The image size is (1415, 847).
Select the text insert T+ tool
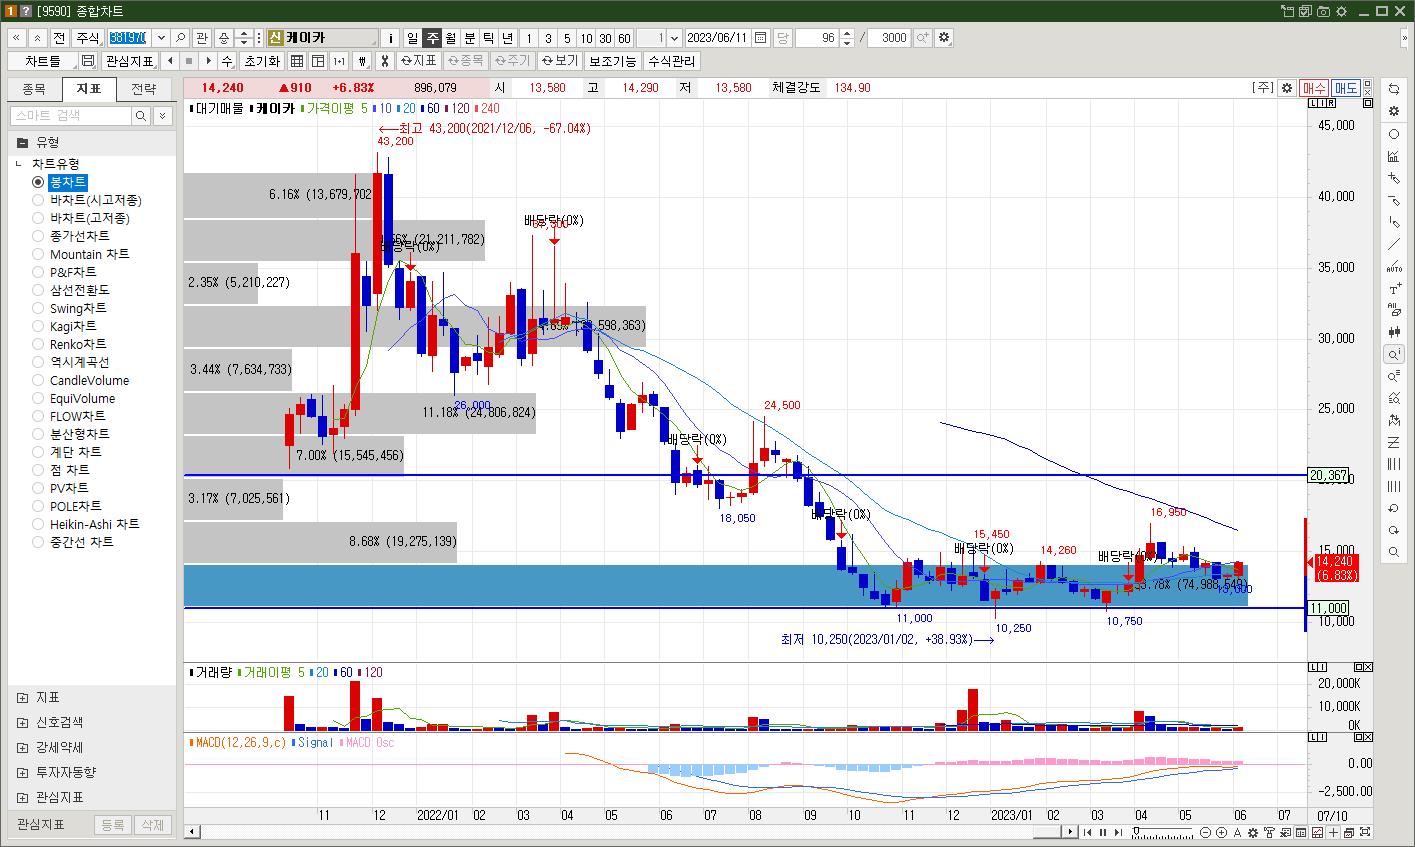tap(1394, 289)
